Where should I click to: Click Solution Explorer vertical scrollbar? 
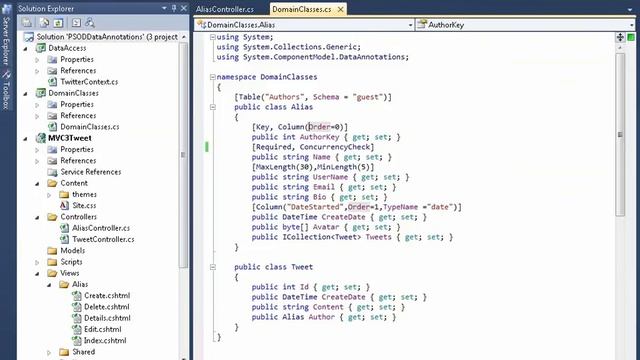[x=183, y=155]
